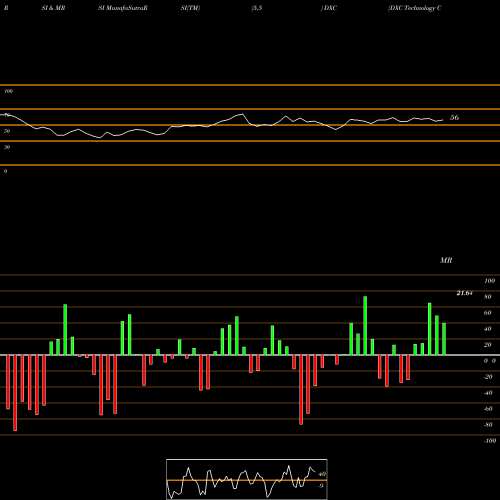Open the mini RSI thumbnail chart
Image resolution: width=500 pixels, height=500 pixels.
coord(247,479)
